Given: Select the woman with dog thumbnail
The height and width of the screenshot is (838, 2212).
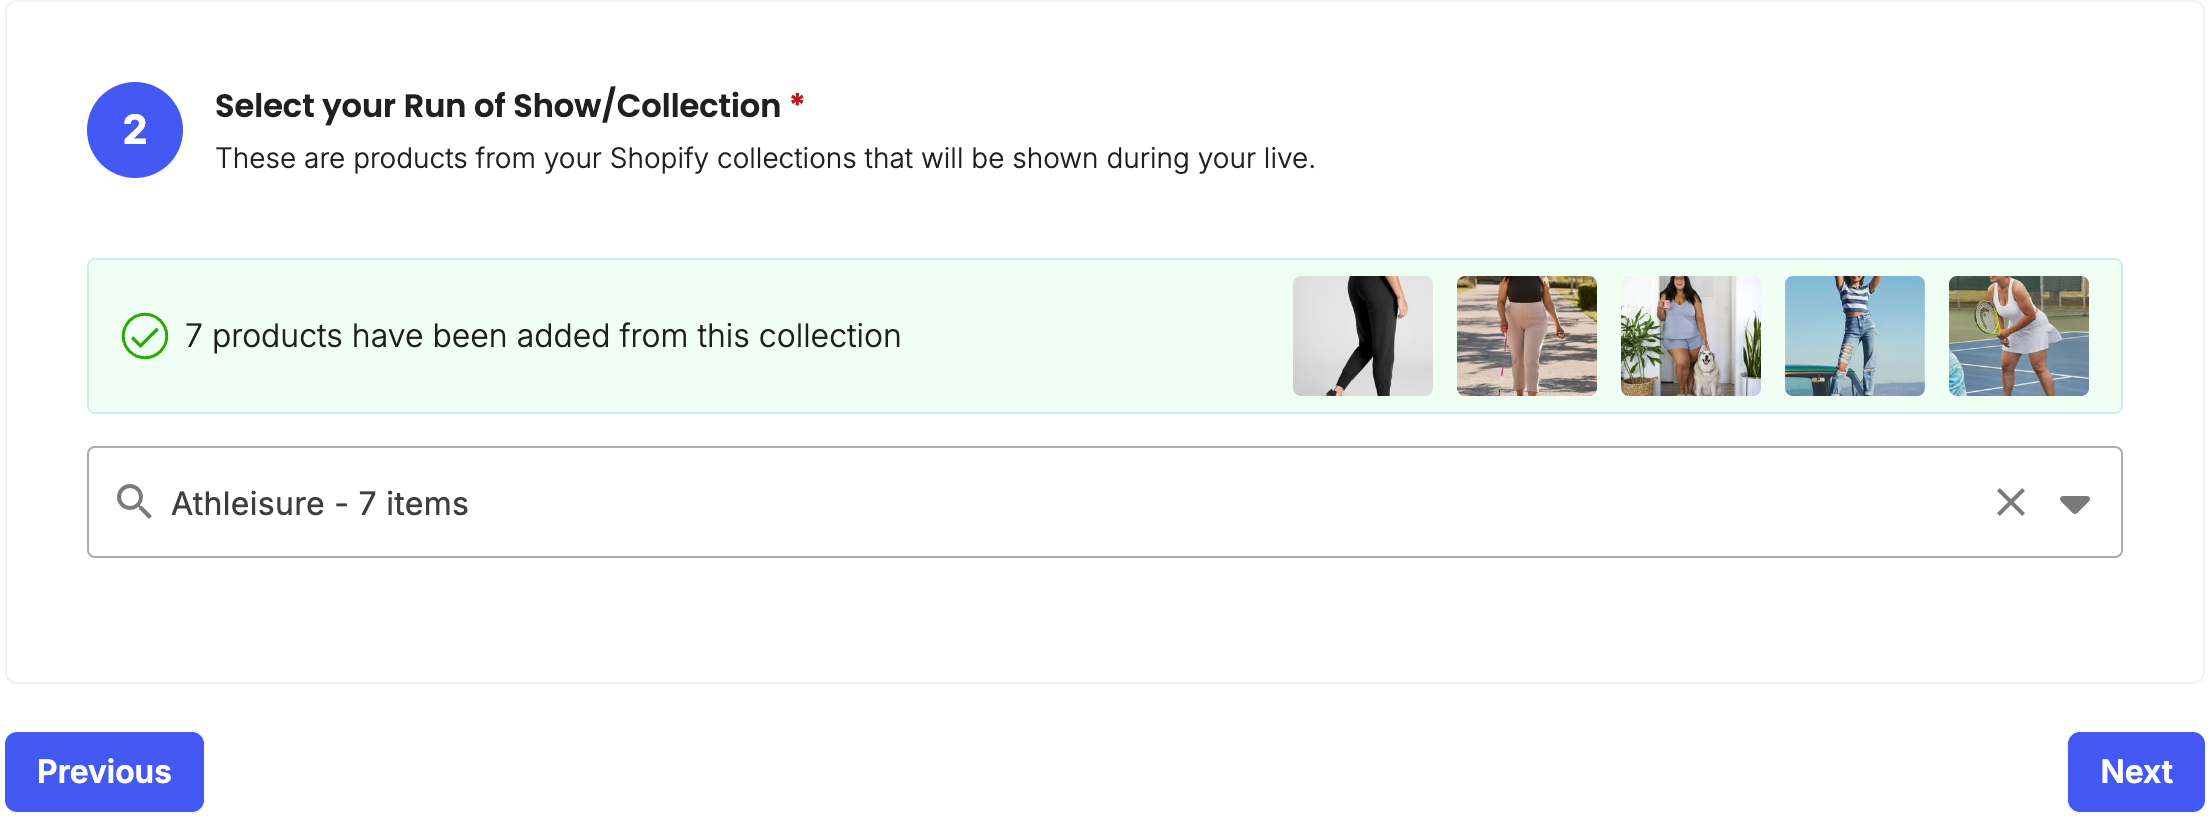Looking at the screenshot, I should (x=1690, y=336).
